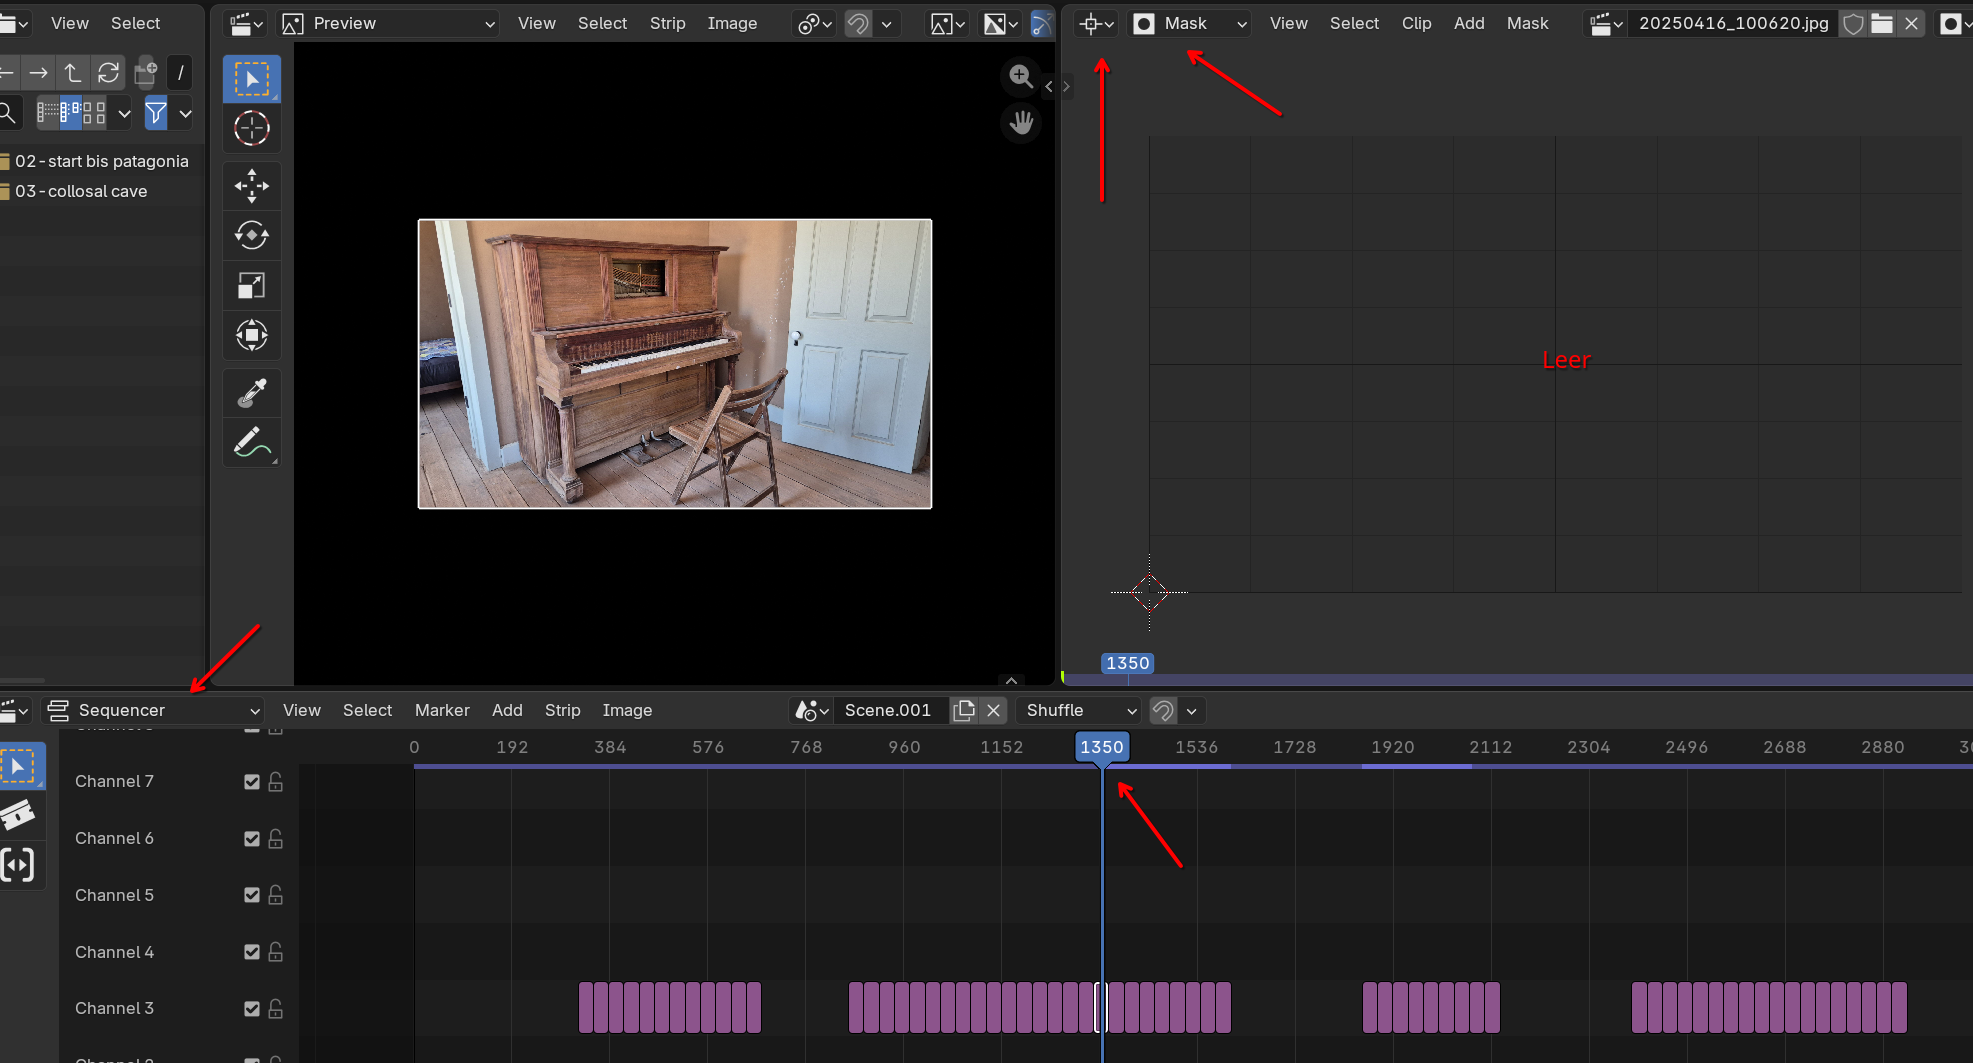Open the Marker menu in Sequencer
This screenshot has width=1973, height=1063.
coord(442,710)
